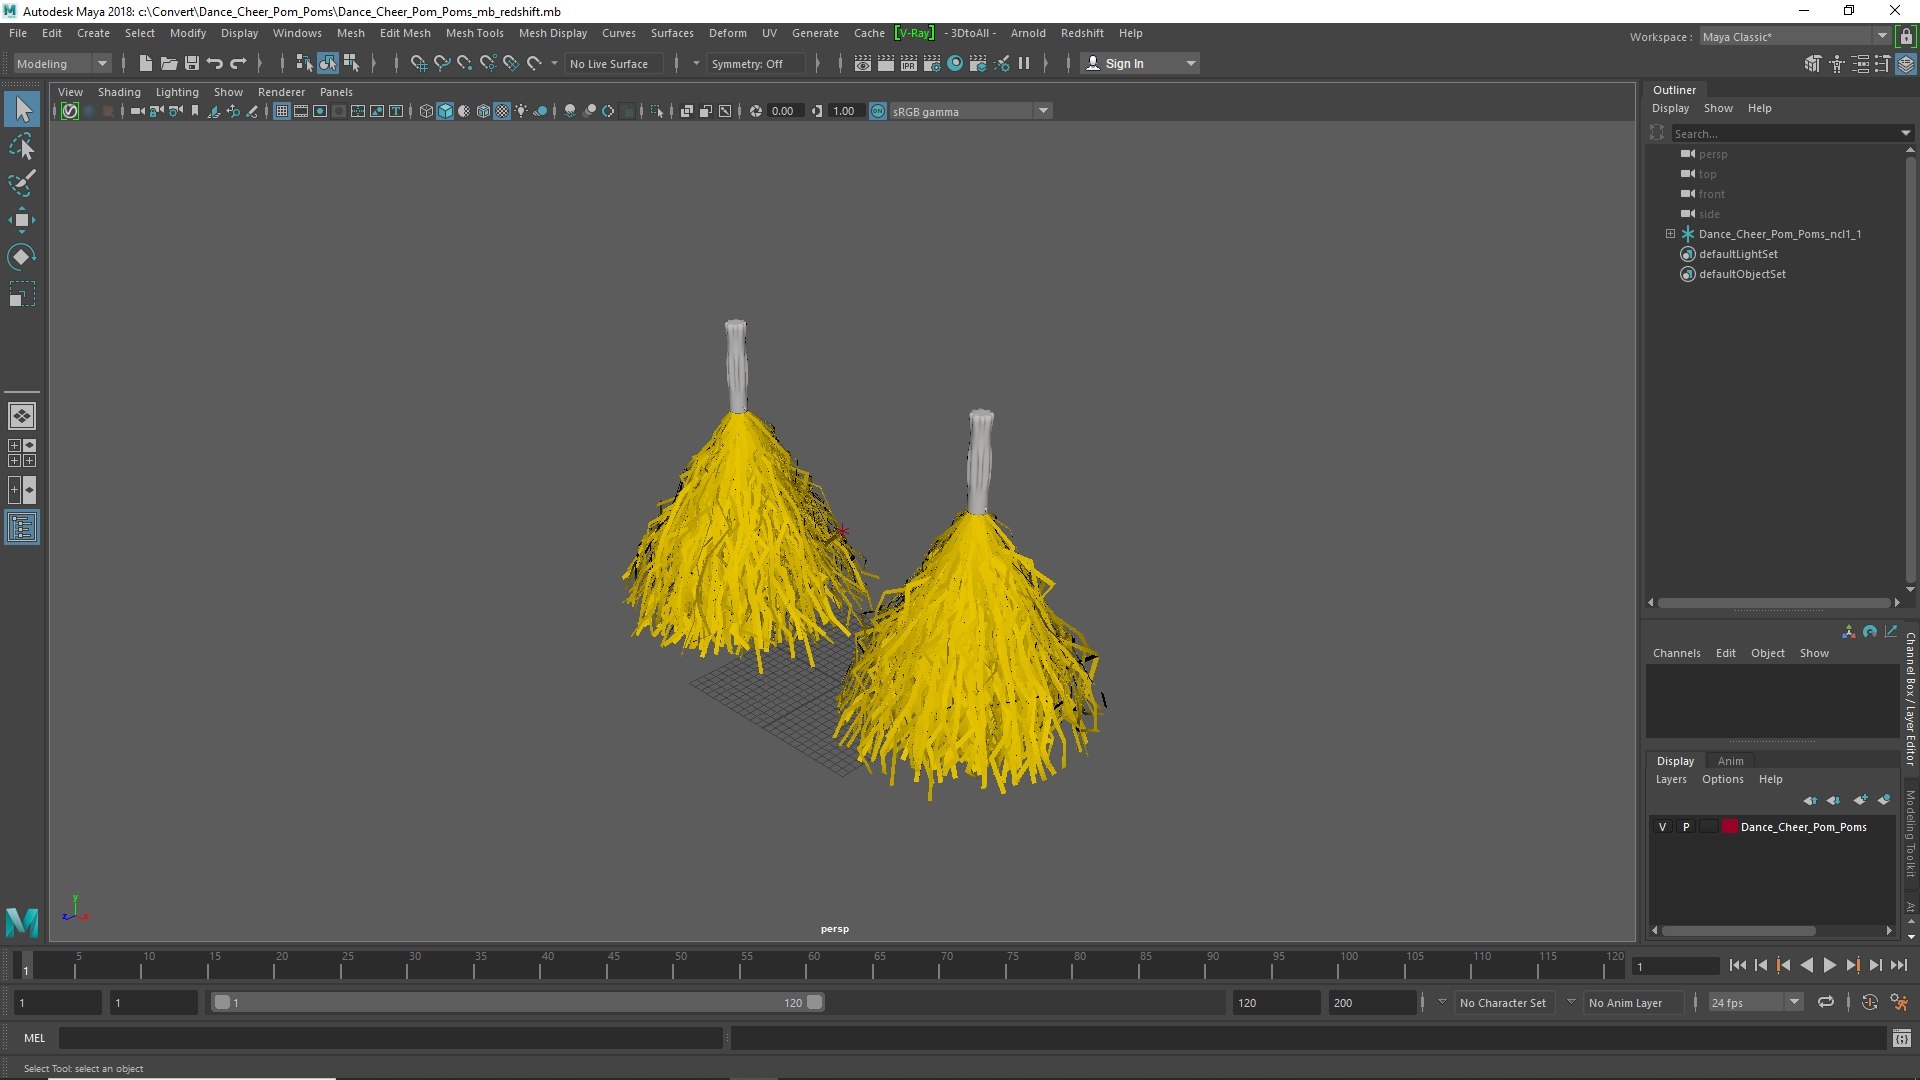The image size is (1920, 1080).
Task: Expand the Dance_Cheer_Pom_Poms_ncl1_1 node
Action: pyautogui.click(x=1670, y=234)
